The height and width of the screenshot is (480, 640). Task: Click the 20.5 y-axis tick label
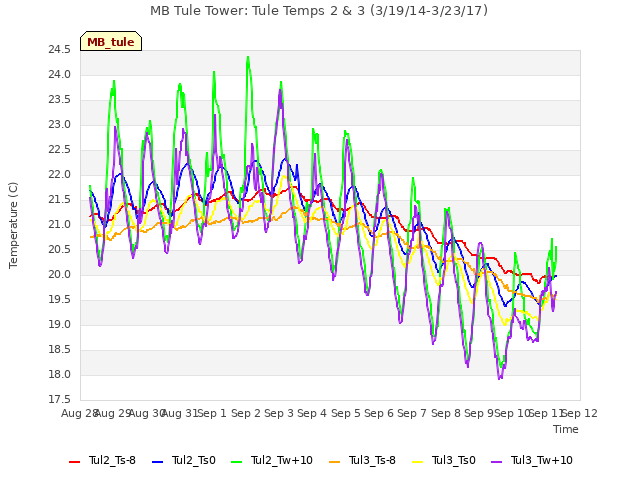coord(60,249)
